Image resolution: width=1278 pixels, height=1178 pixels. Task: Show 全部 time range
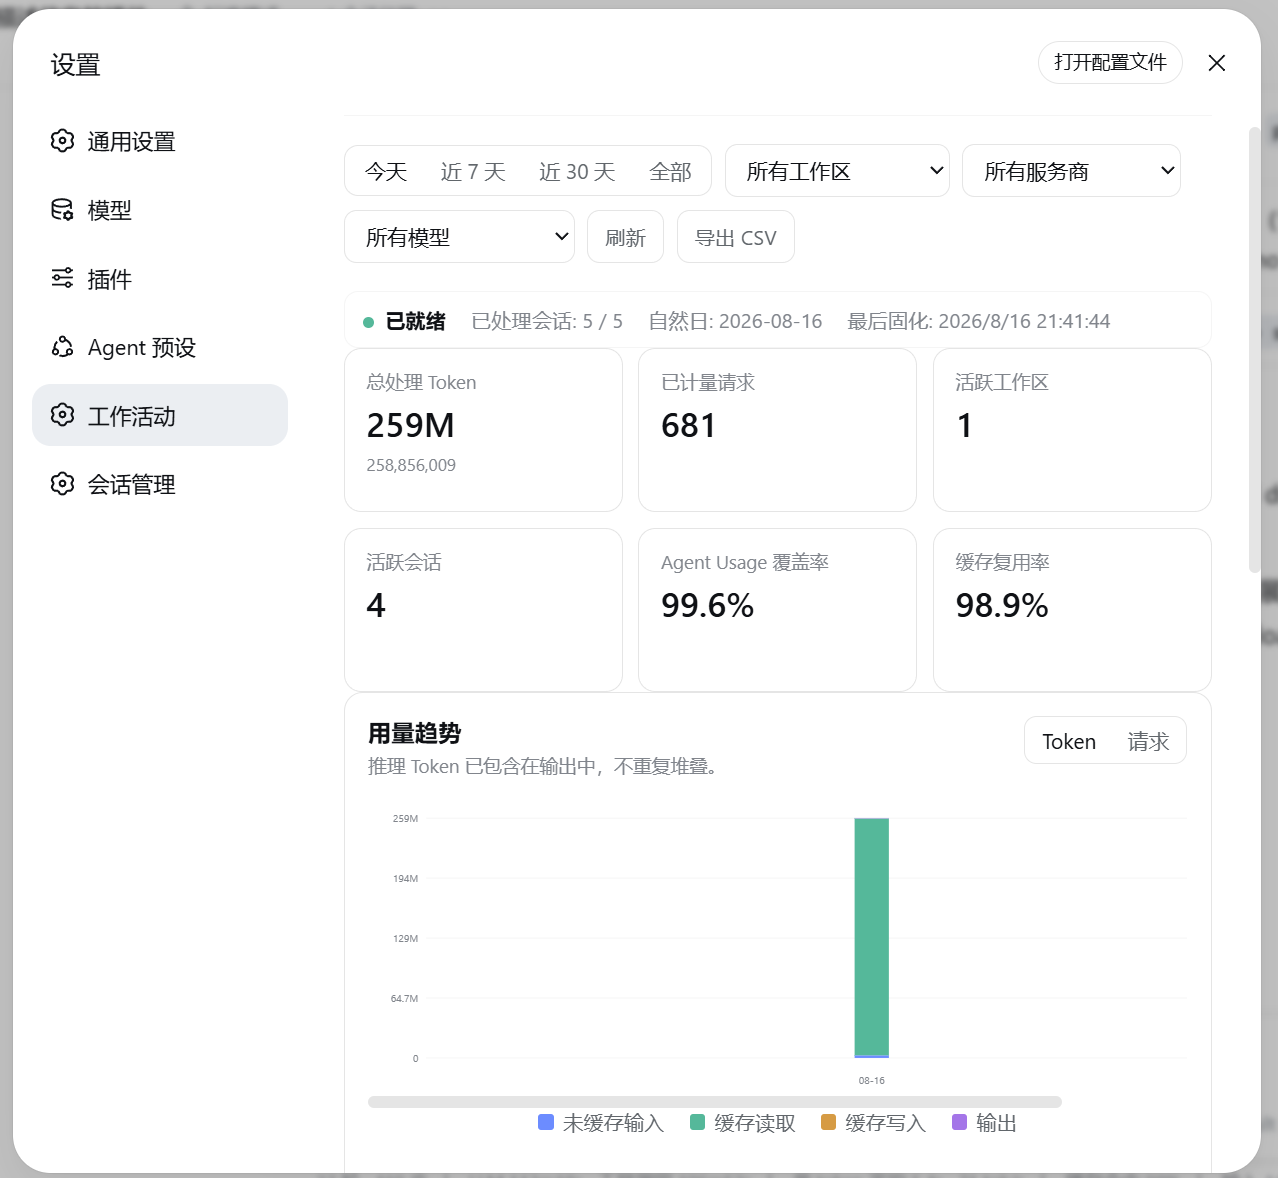(670, 172)
